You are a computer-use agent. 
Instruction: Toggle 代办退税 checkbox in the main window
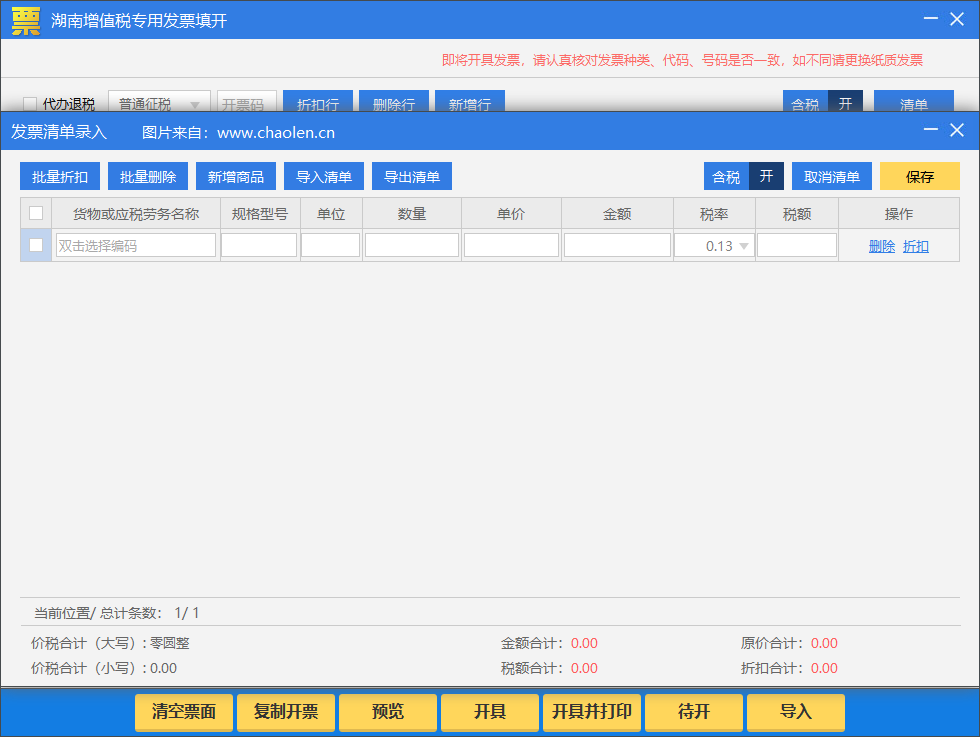(29, 103)
